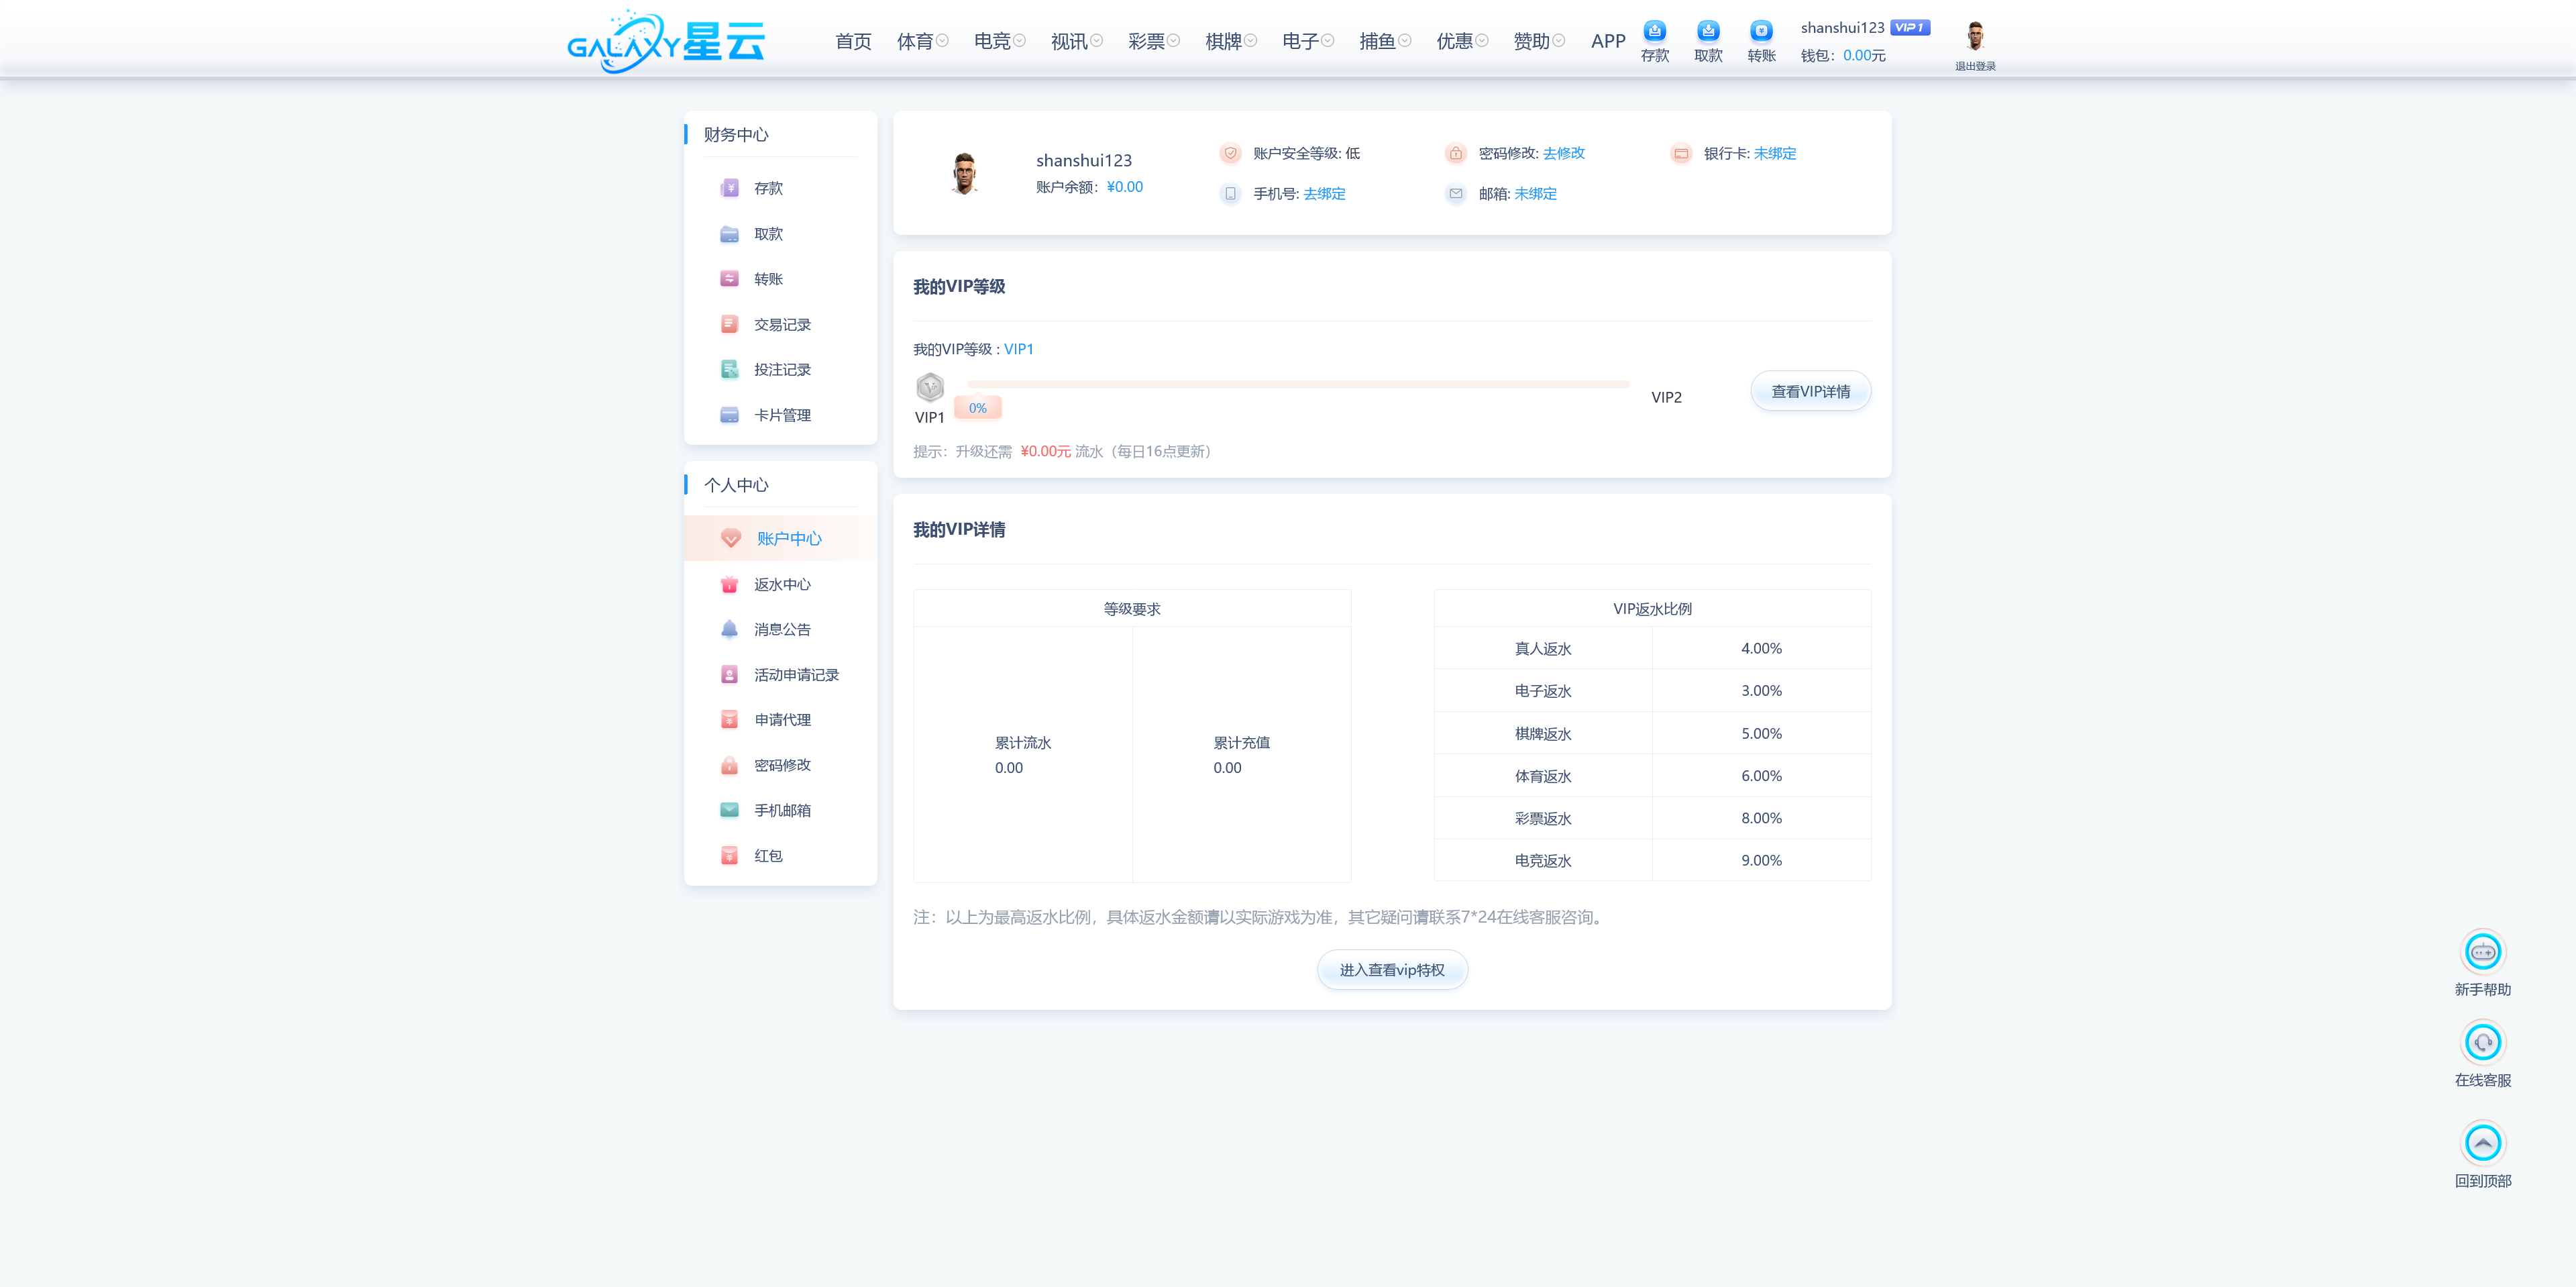
Task: Select 卡片管理 card management
Action: click(x=783, y=414)
